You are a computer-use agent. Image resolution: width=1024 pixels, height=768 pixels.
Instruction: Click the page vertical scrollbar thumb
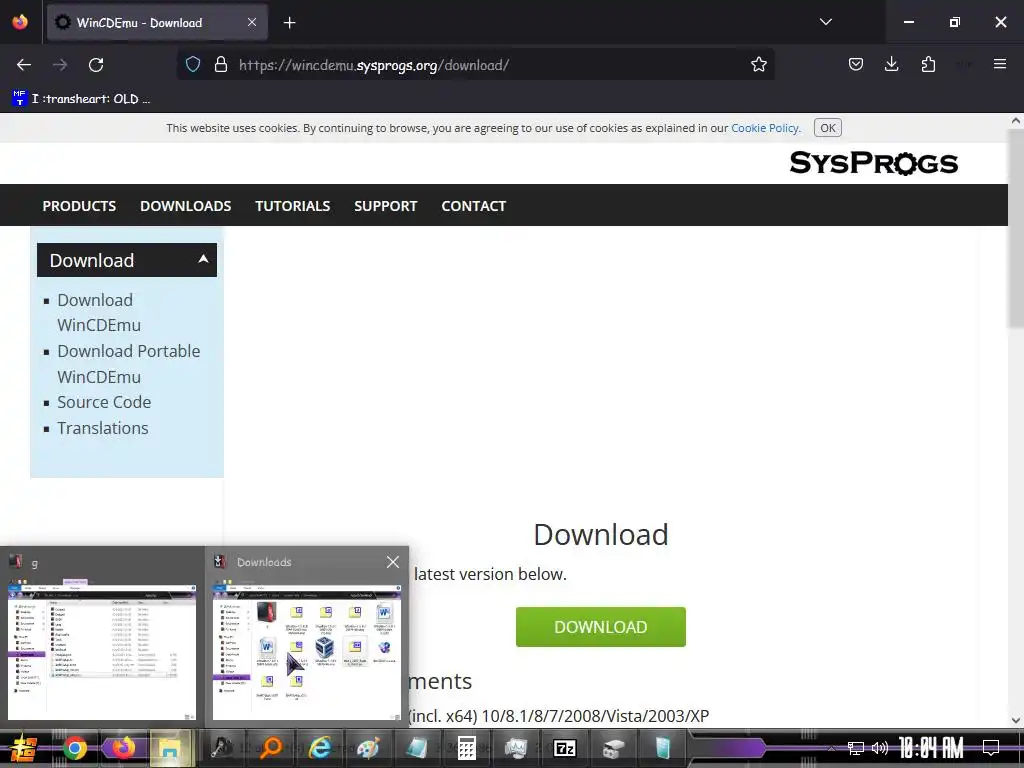[x=1016, y=229]
